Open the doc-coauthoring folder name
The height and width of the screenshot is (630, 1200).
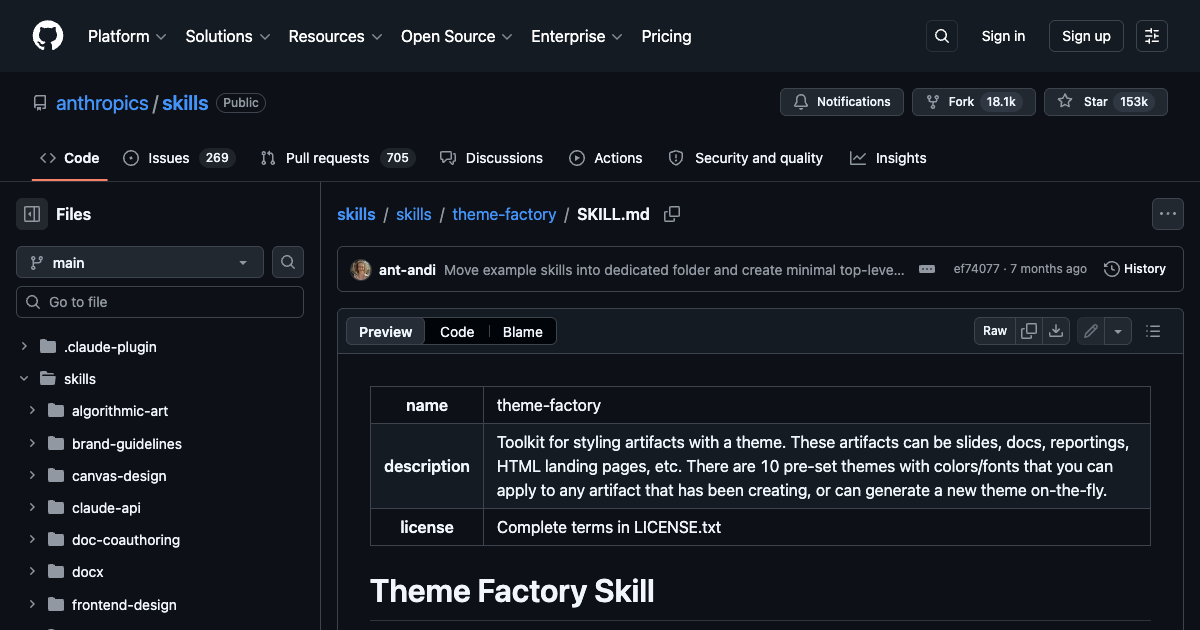coord(126,540)
